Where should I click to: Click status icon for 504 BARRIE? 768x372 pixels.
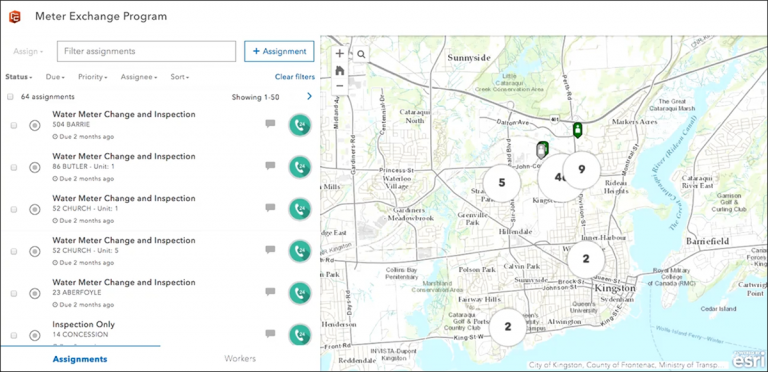(34, 125)
